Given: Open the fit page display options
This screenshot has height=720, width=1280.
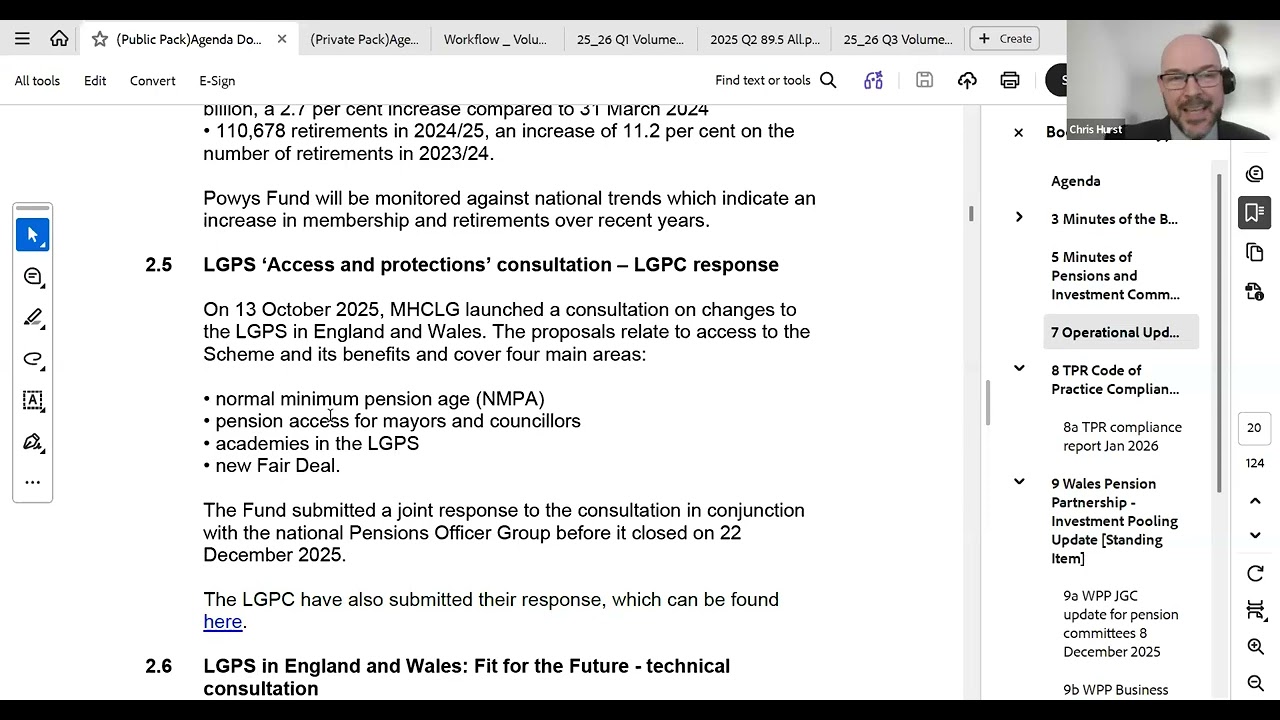Looking at the screenshot, I should tap(1255, 610).
